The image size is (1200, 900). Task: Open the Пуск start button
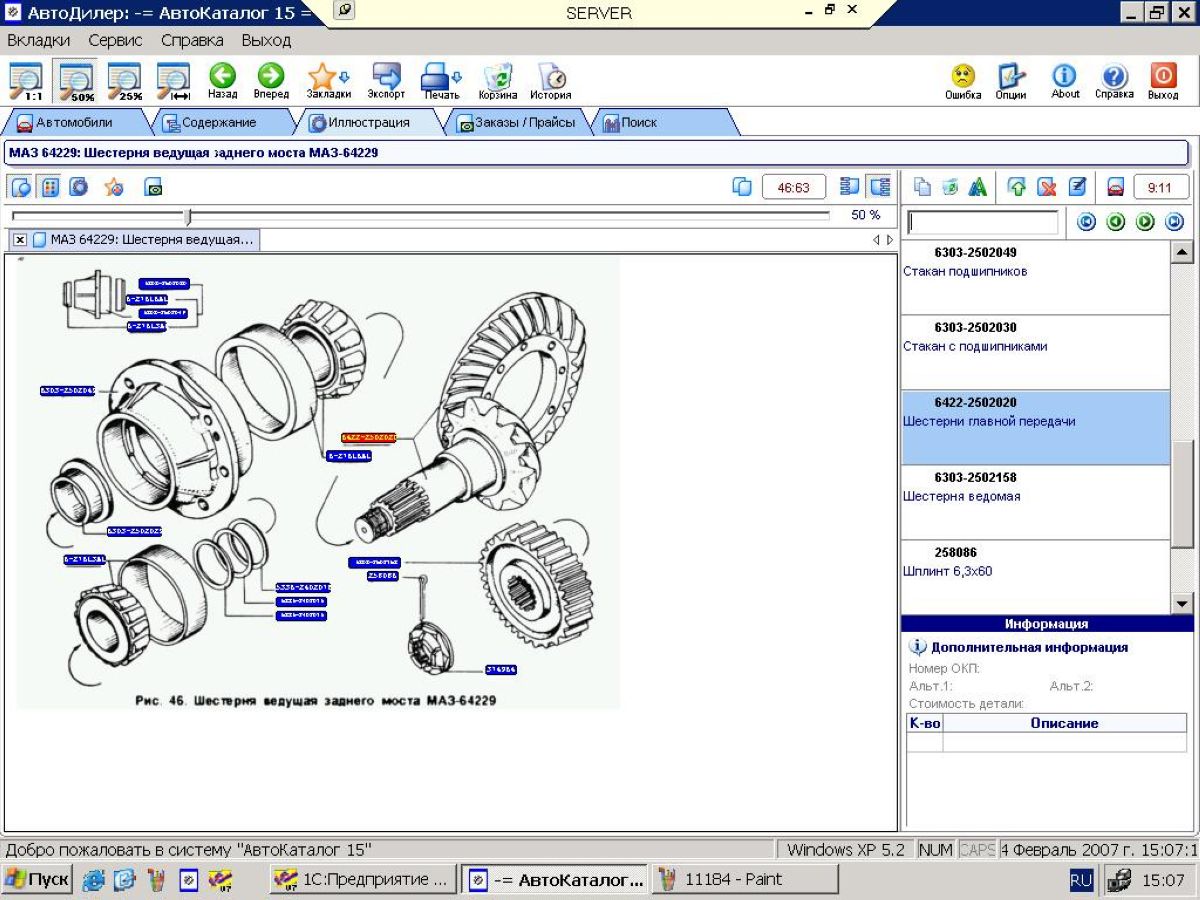coord(37,880)
